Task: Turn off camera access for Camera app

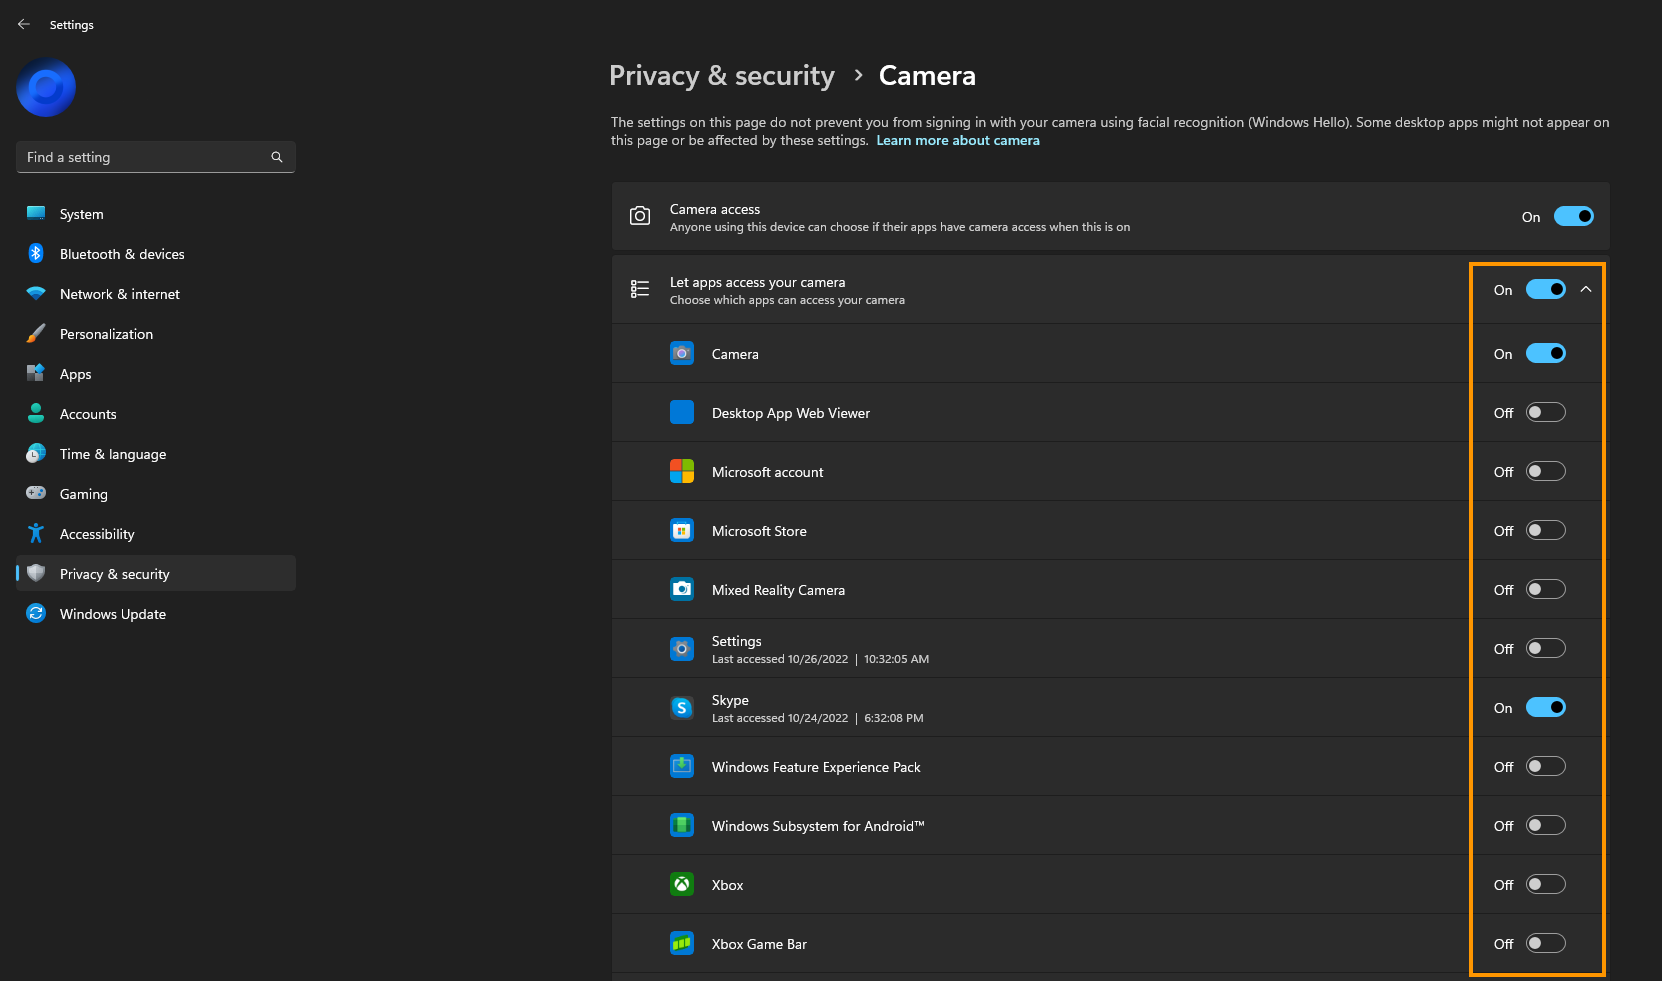Action: coord(1546,353)
